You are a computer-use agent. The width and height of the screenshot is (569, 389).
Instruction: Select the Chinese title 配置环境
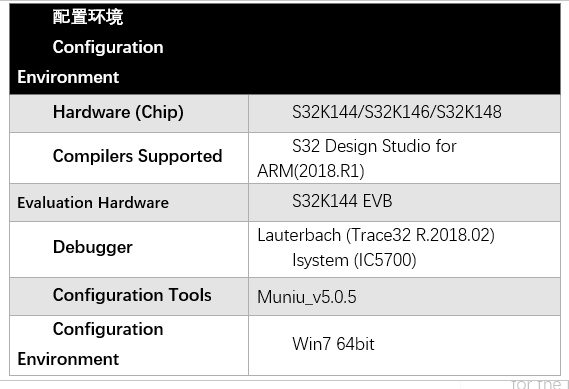[x=88, y=17]
